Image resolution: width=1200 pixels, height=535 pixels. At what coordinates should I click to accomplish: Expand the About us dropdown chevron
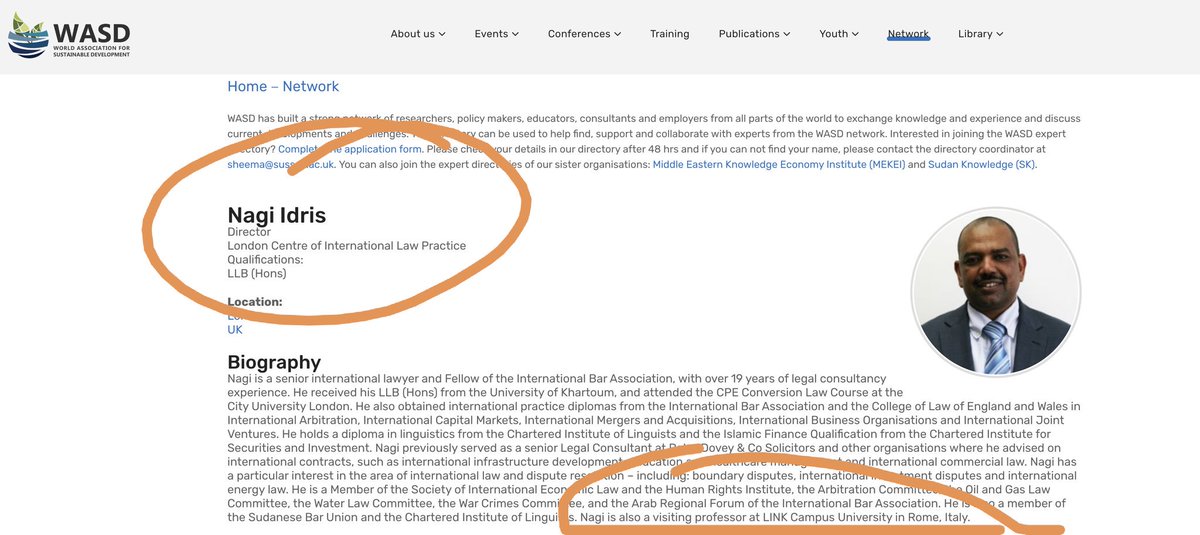[x=442, y=34]
